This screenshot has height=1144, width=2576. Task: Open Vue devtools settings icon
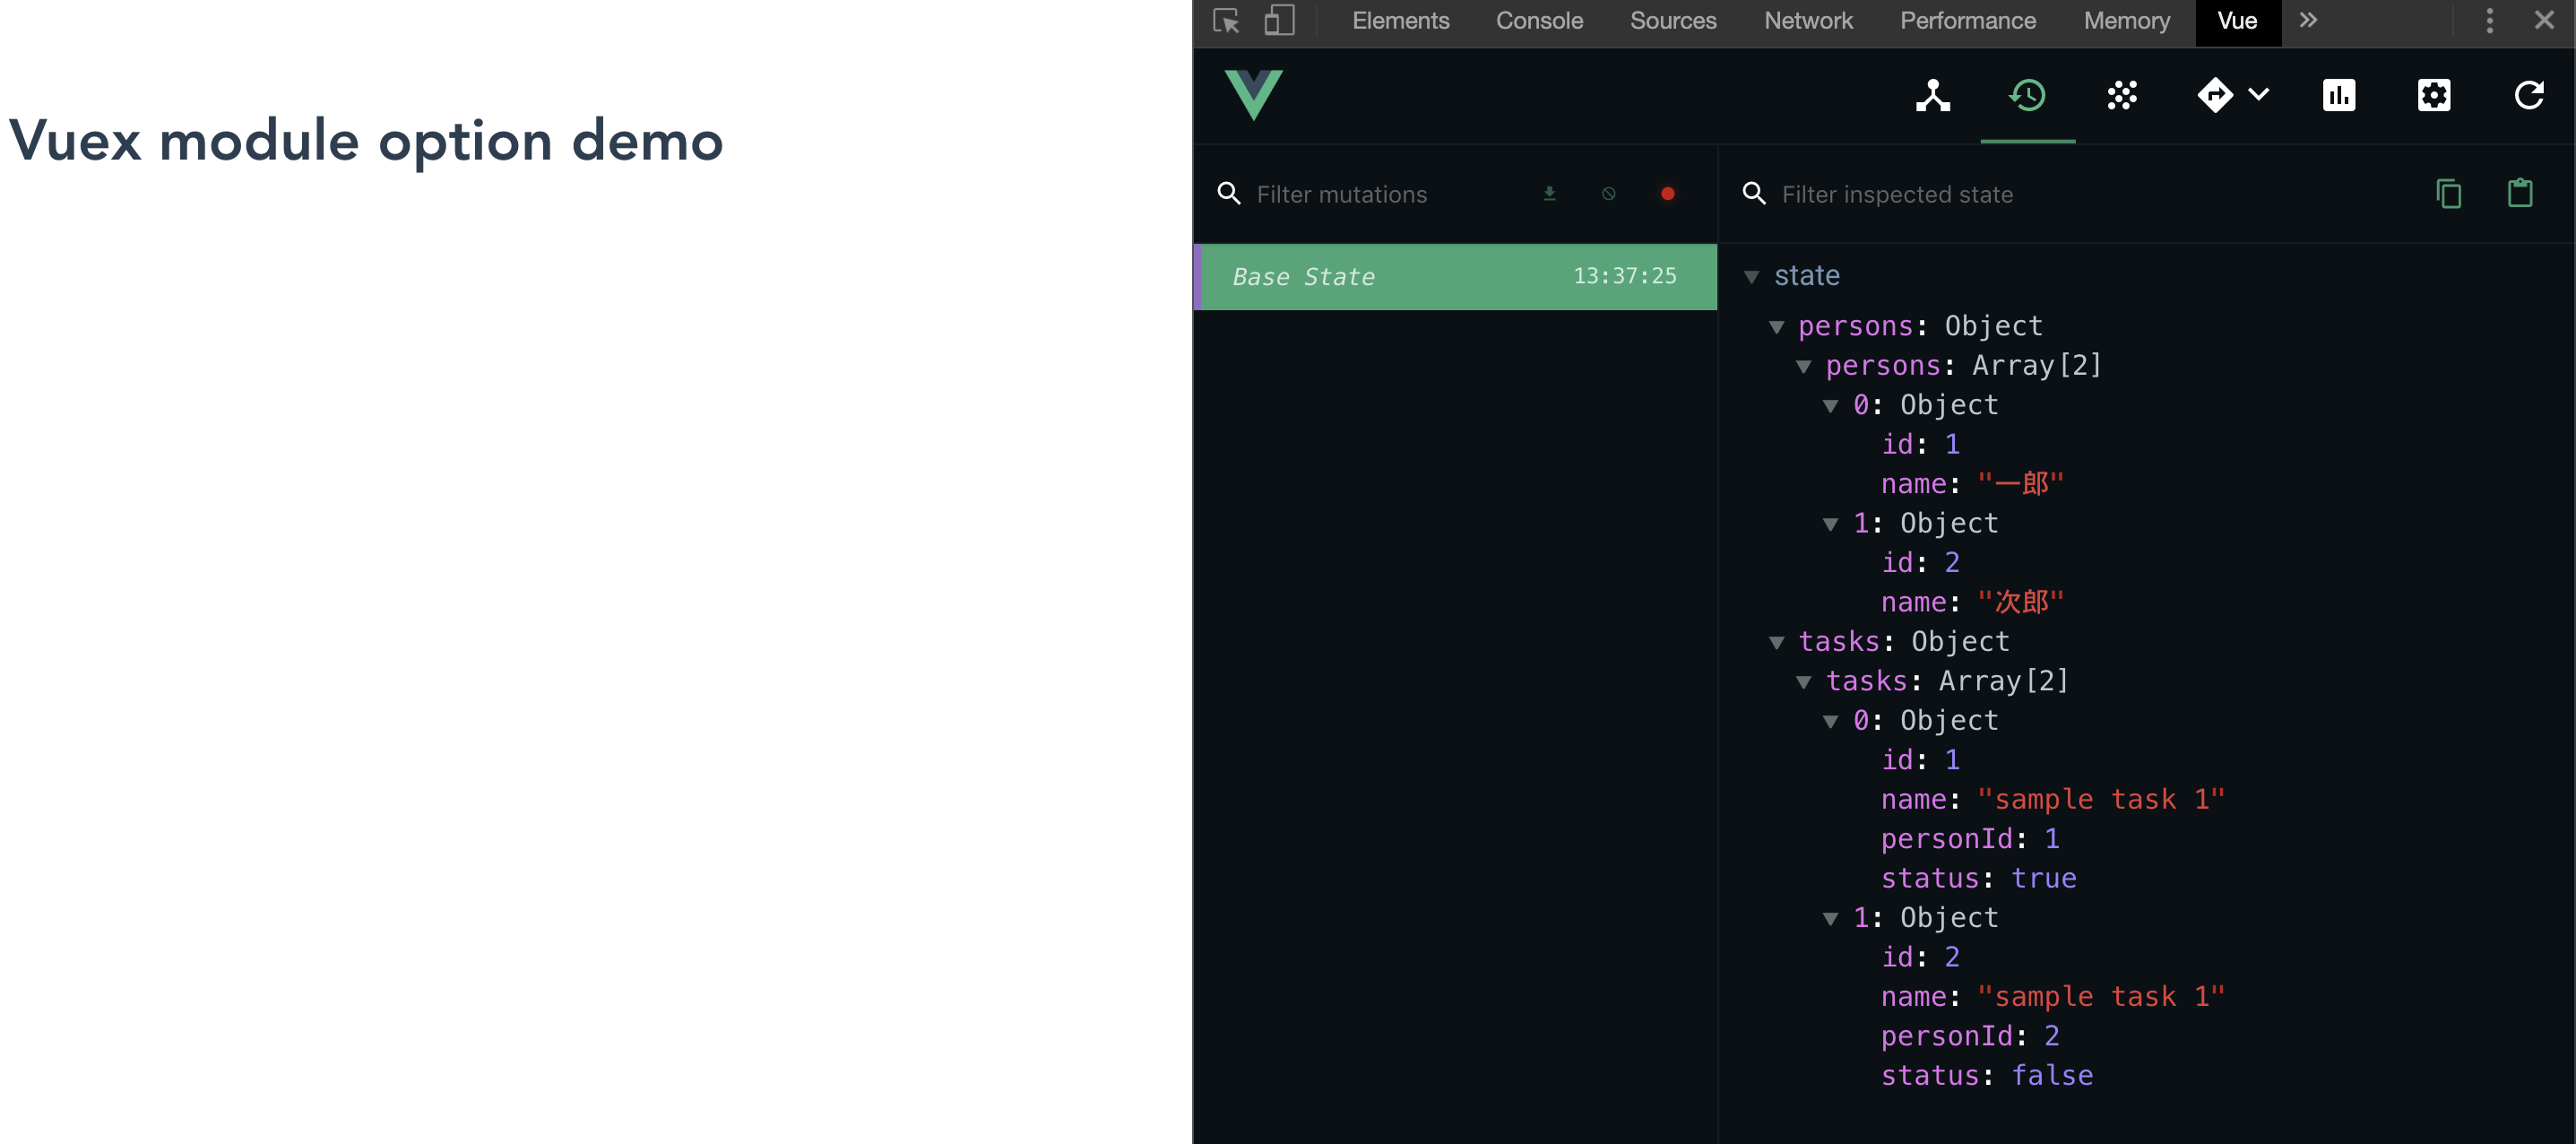pos(2433,96)
